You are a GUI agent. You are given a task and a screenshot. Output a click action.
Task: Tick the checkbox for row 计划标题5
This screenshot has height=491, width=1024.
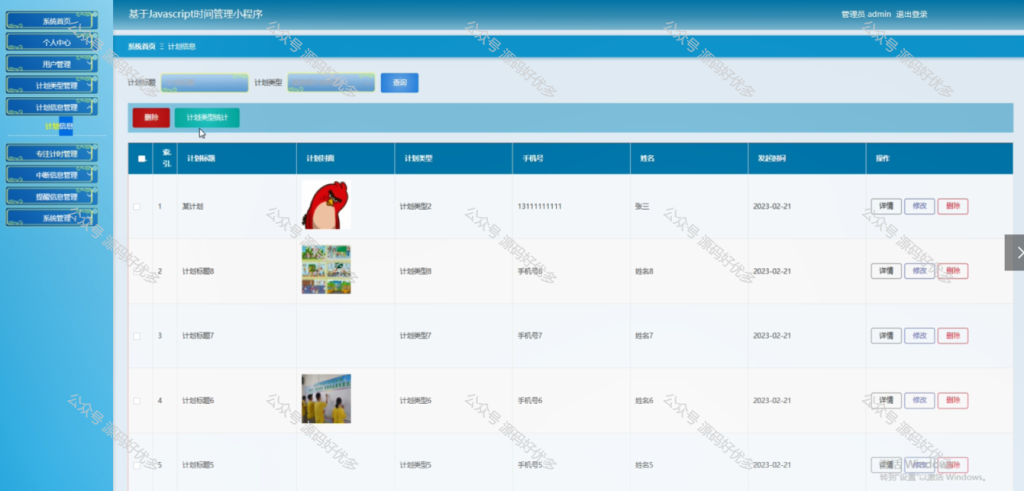tap(136, 465)
